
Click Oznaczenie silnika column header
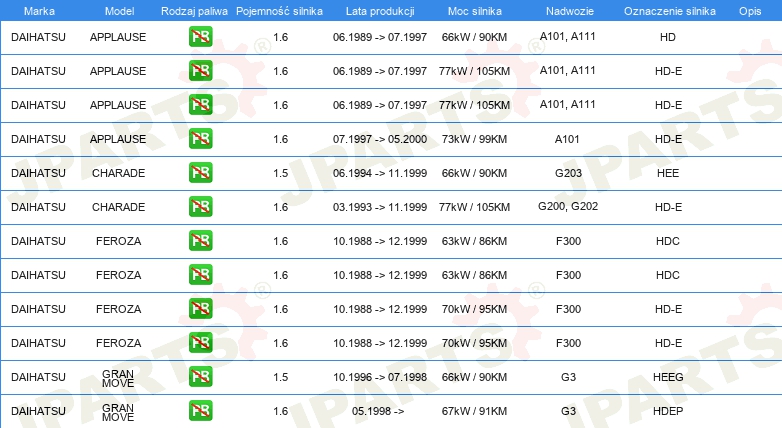pyautogui.click(x=670, y=11)
